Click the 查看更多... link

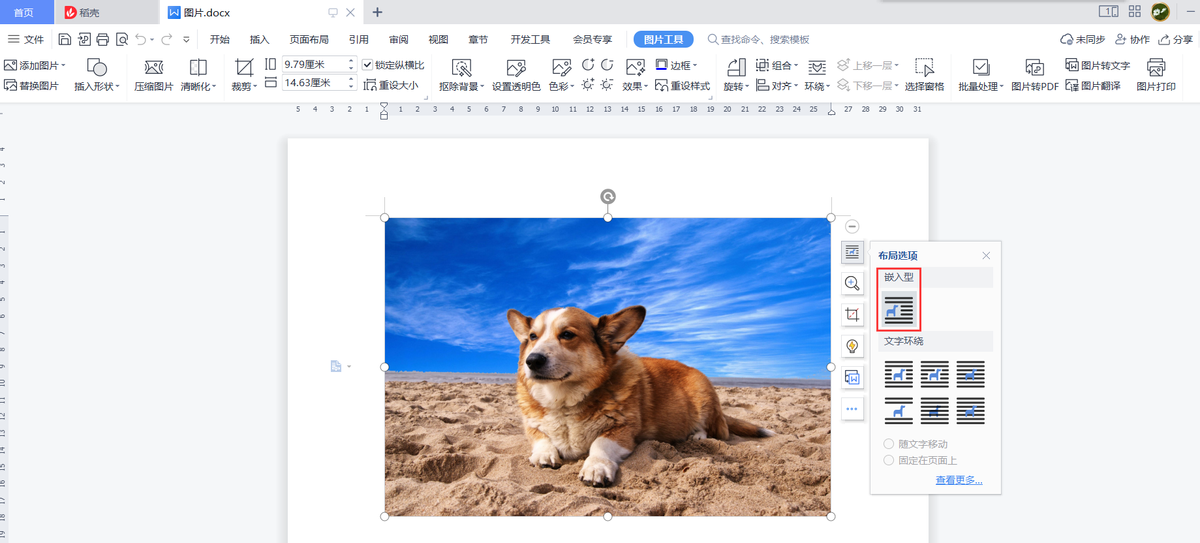[x=958, y=480]
